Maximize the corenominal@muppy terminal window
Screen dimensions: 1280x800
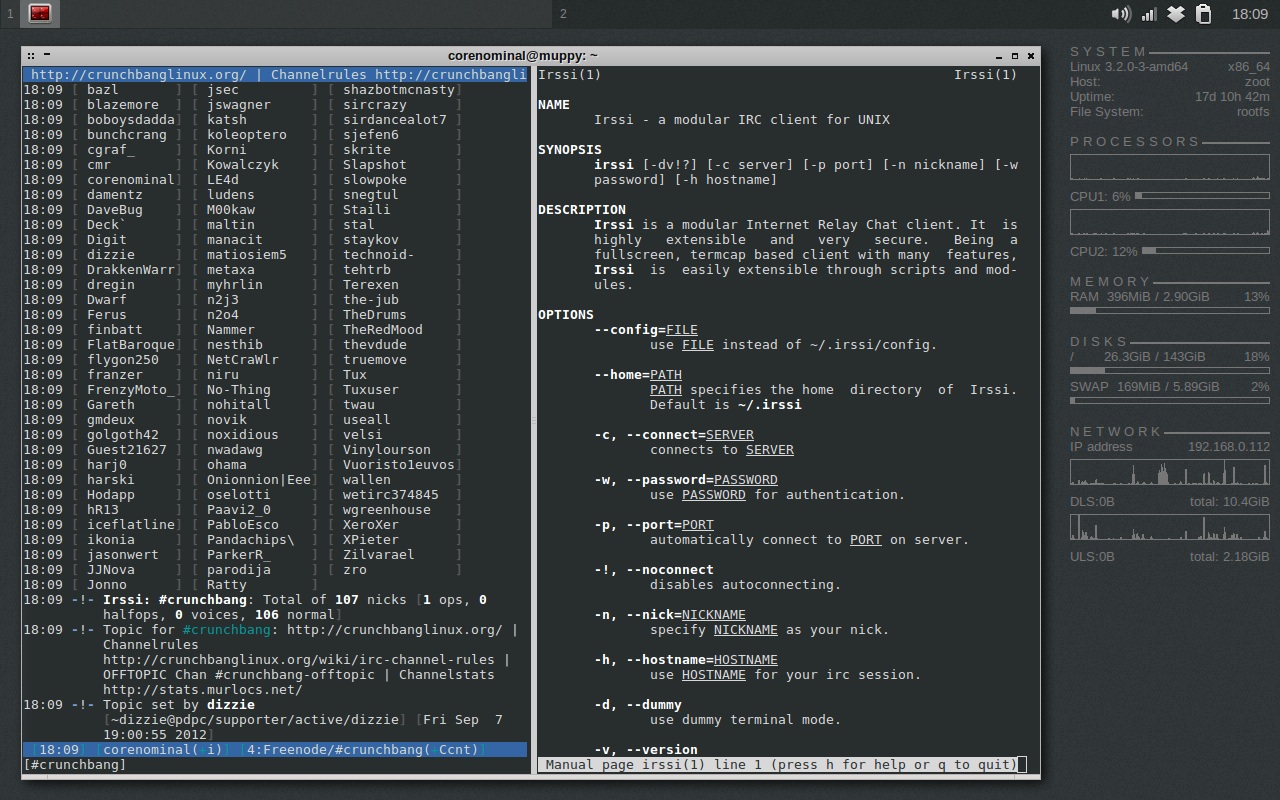pos(1015,56)
